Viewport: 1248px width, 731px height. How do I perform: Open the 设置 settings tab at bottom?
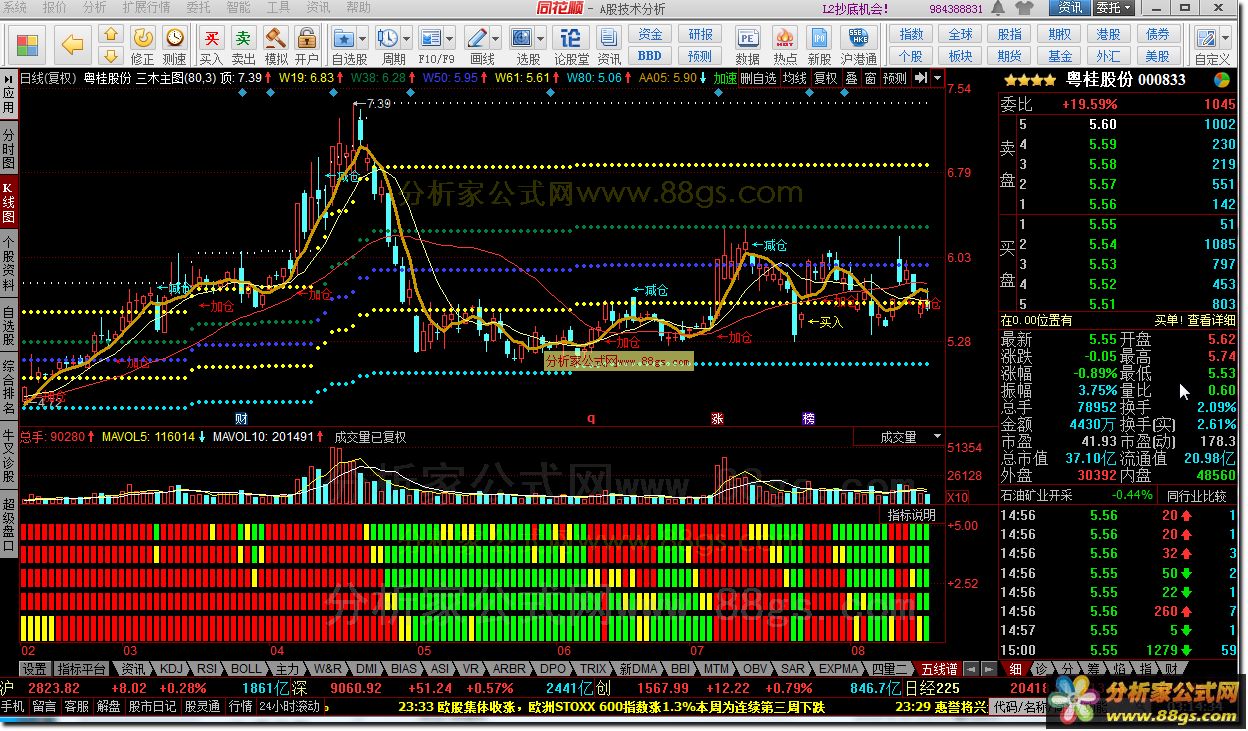coord(35,669)
